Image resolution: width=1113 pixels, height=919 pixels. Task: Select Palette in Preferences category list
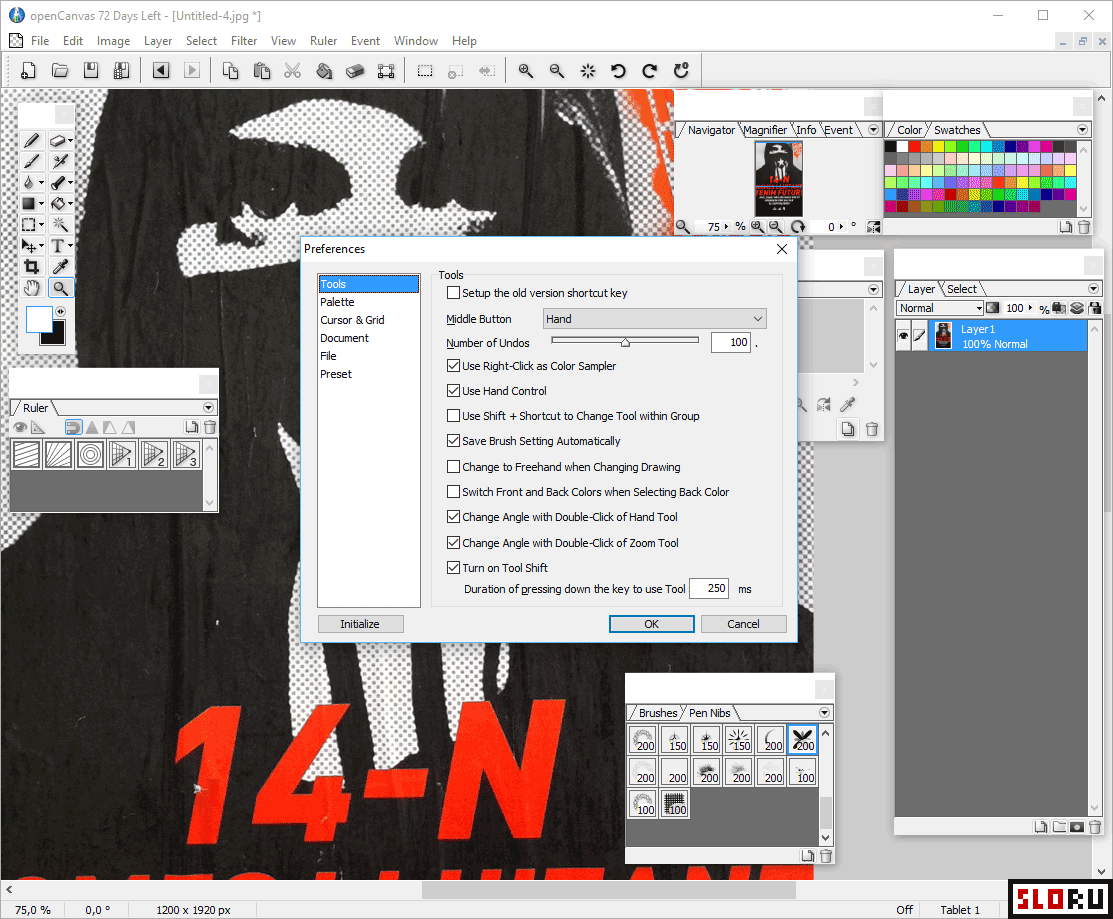337,302
